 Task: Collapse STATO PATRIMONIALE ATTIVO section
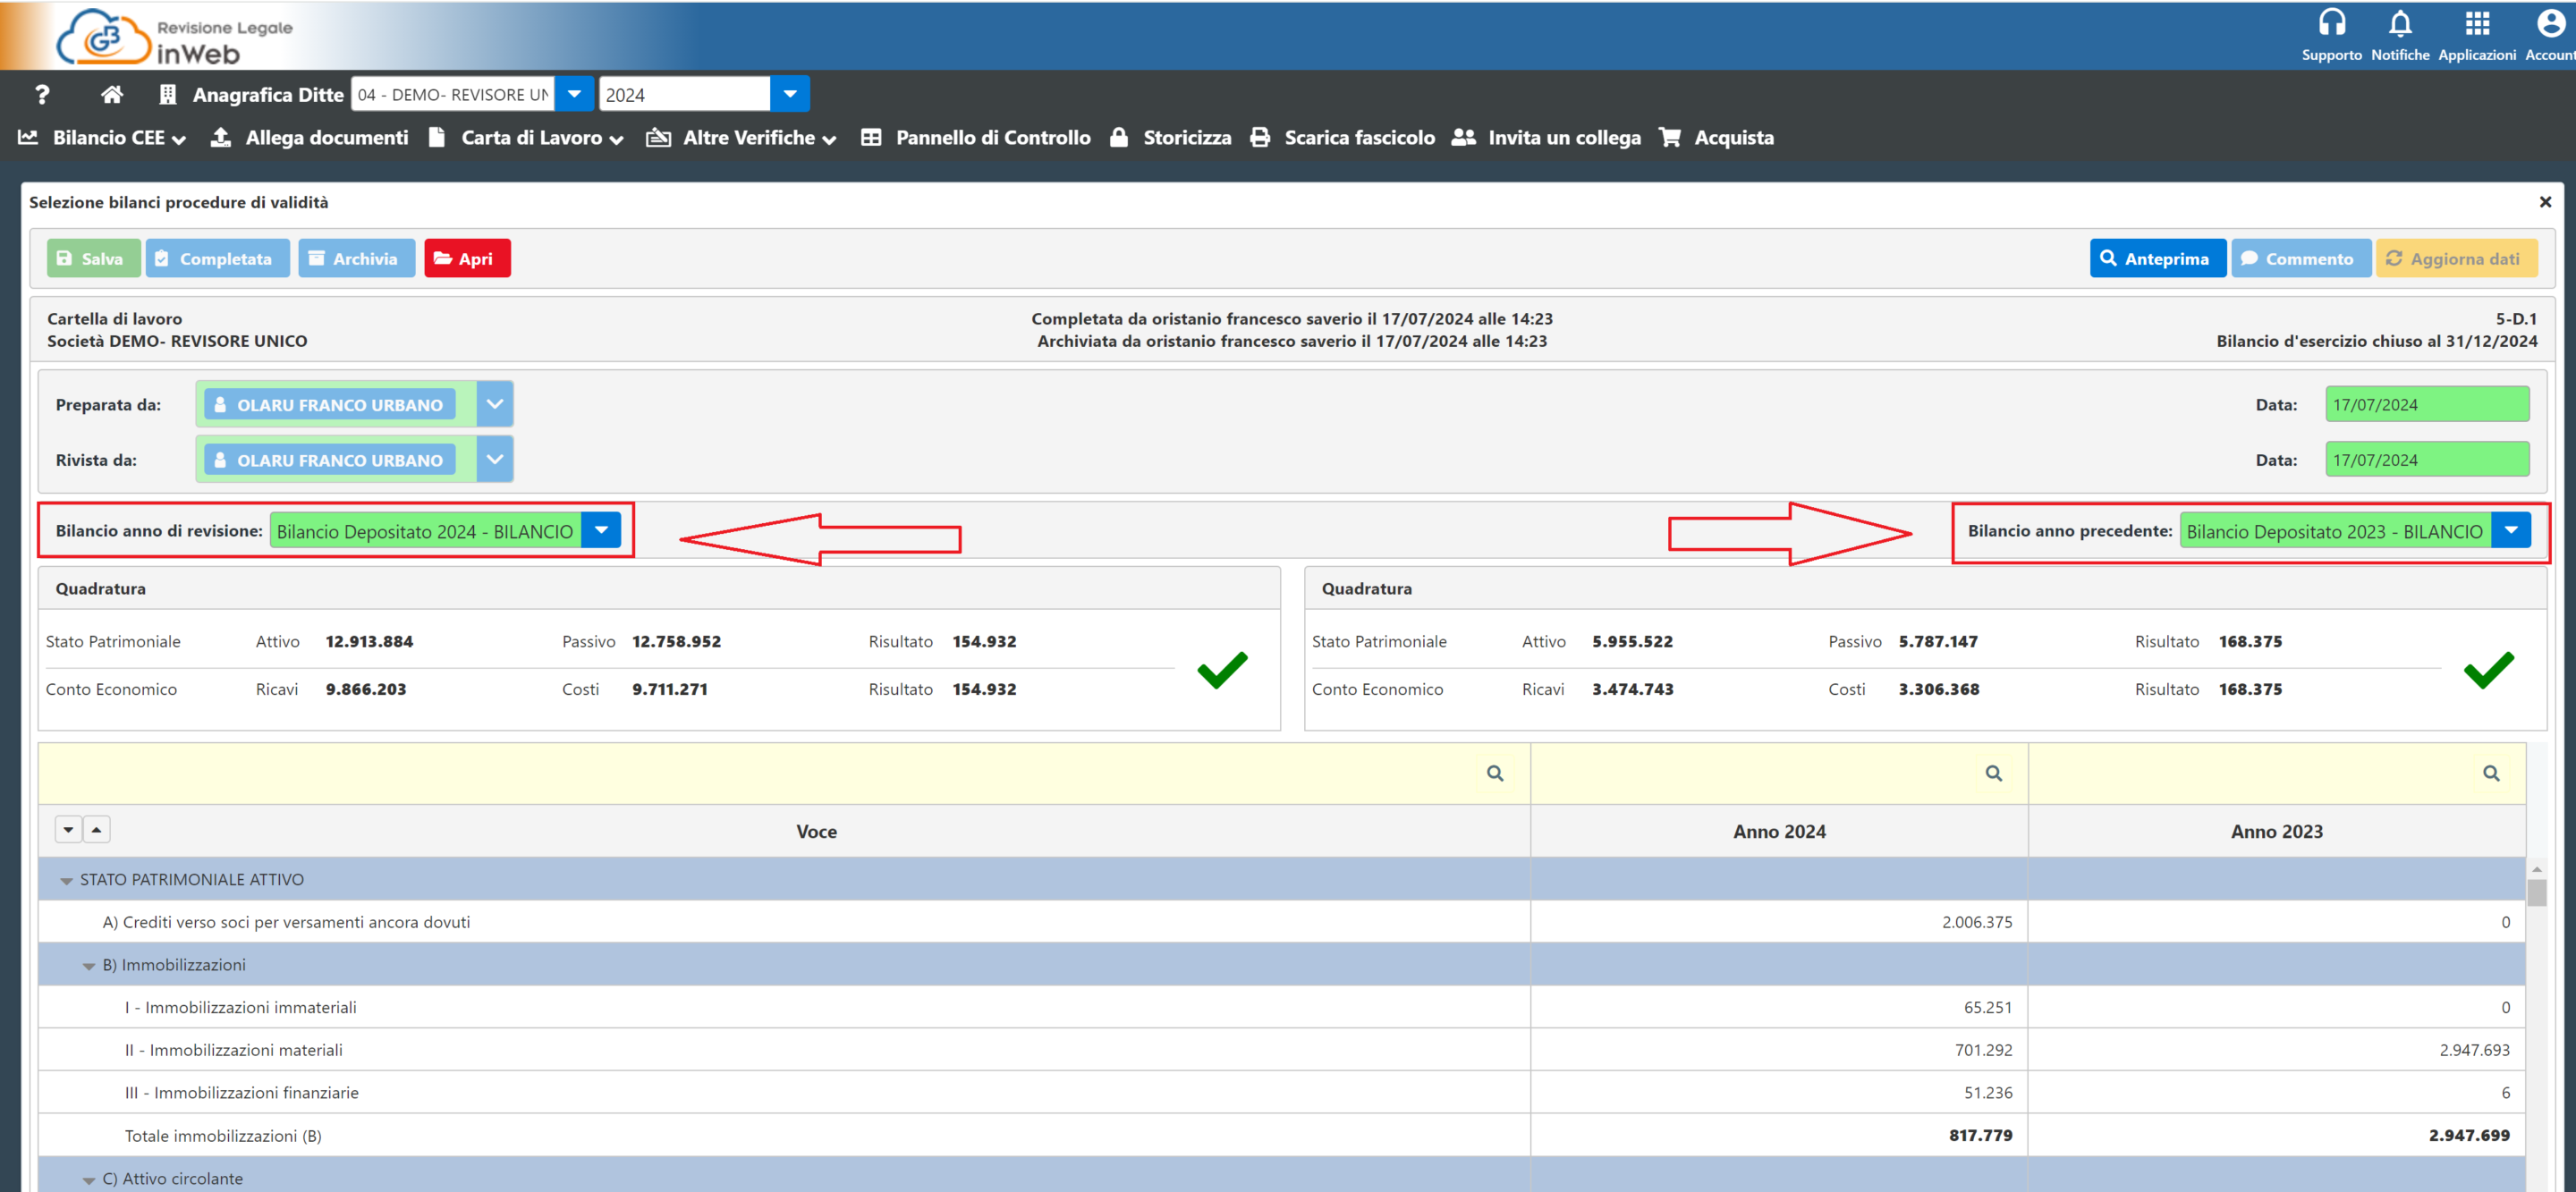(67, 881)
